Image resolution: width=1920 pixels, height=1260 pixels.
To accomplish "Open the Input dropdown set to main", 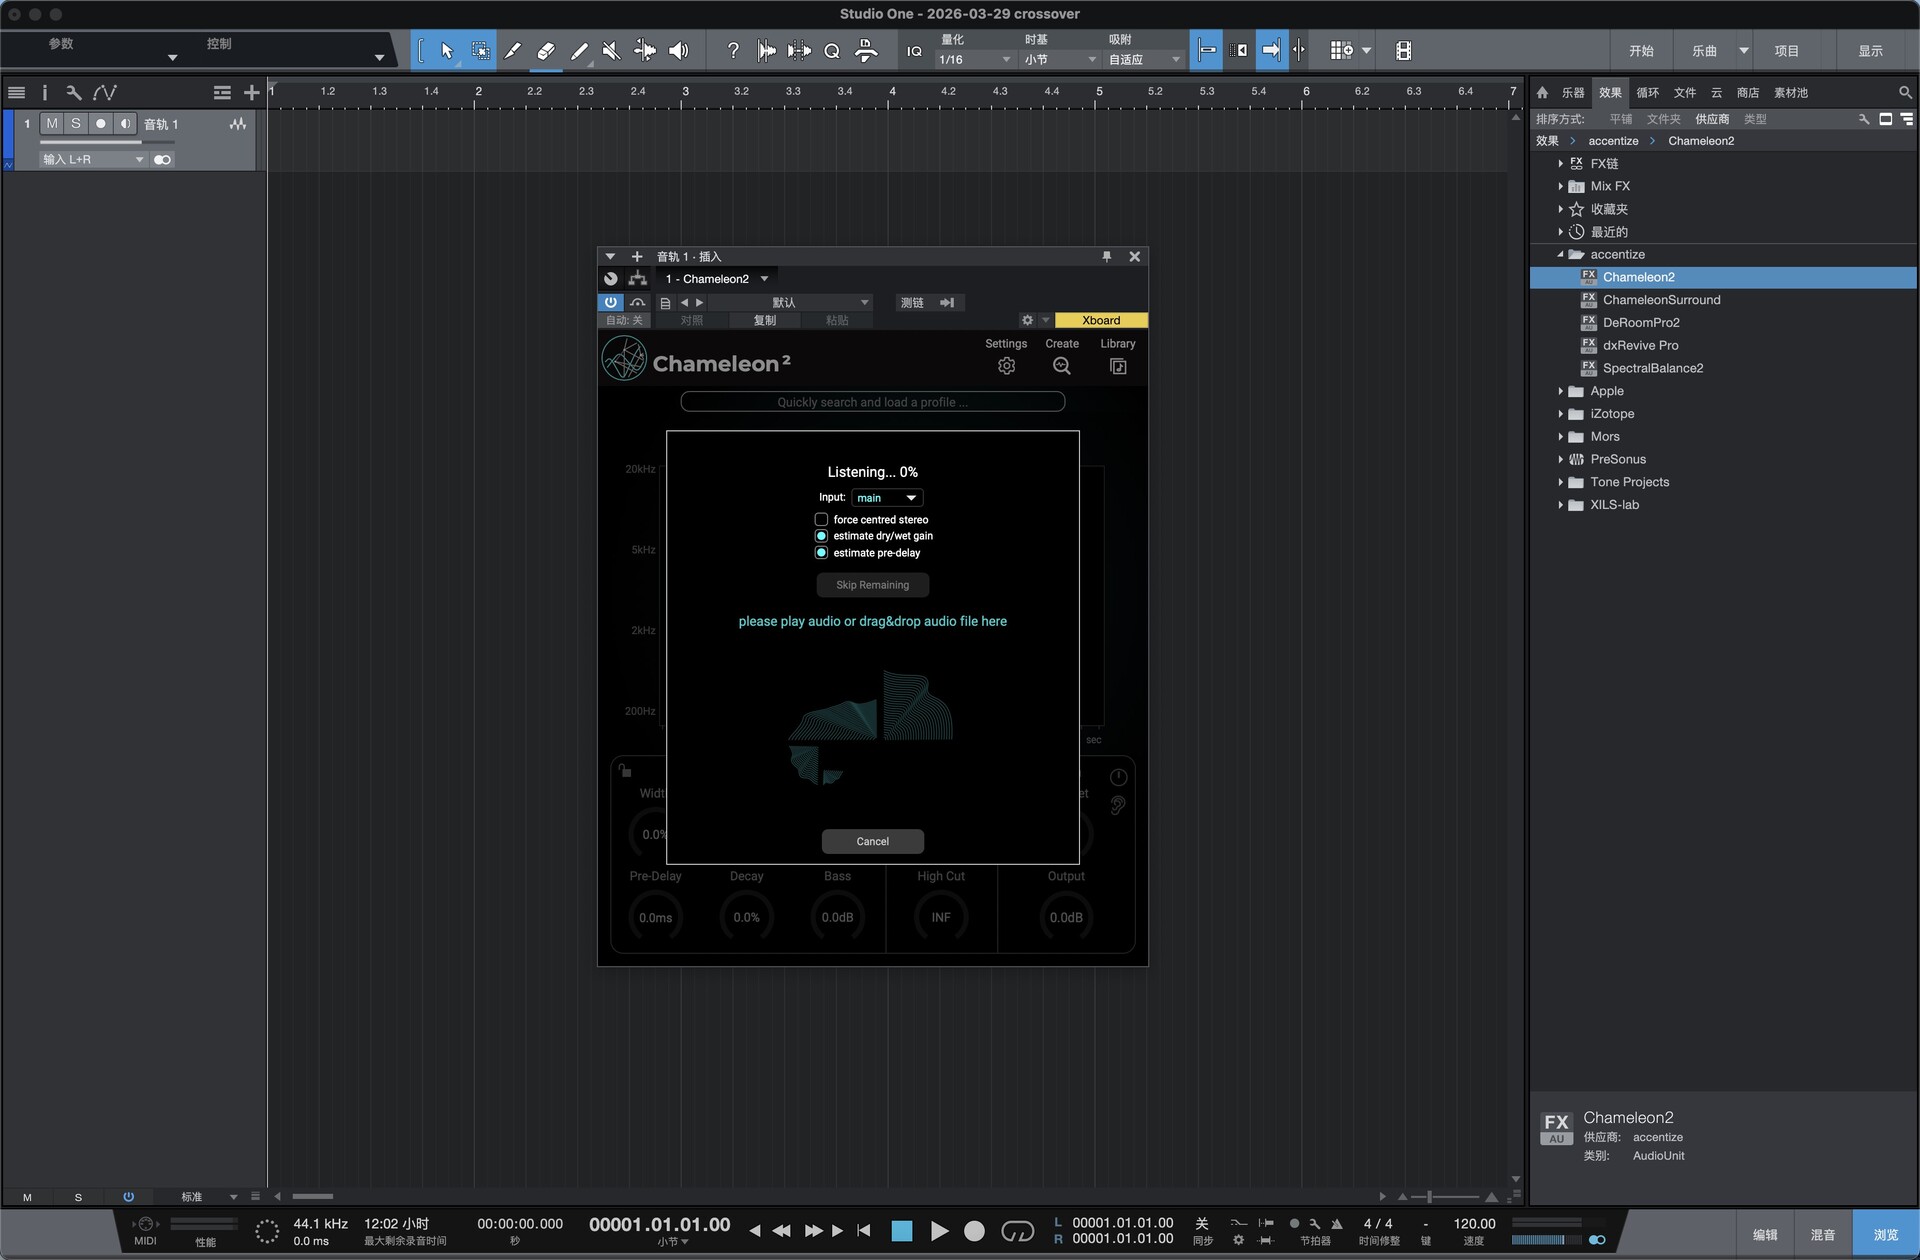I will [886, 497].
